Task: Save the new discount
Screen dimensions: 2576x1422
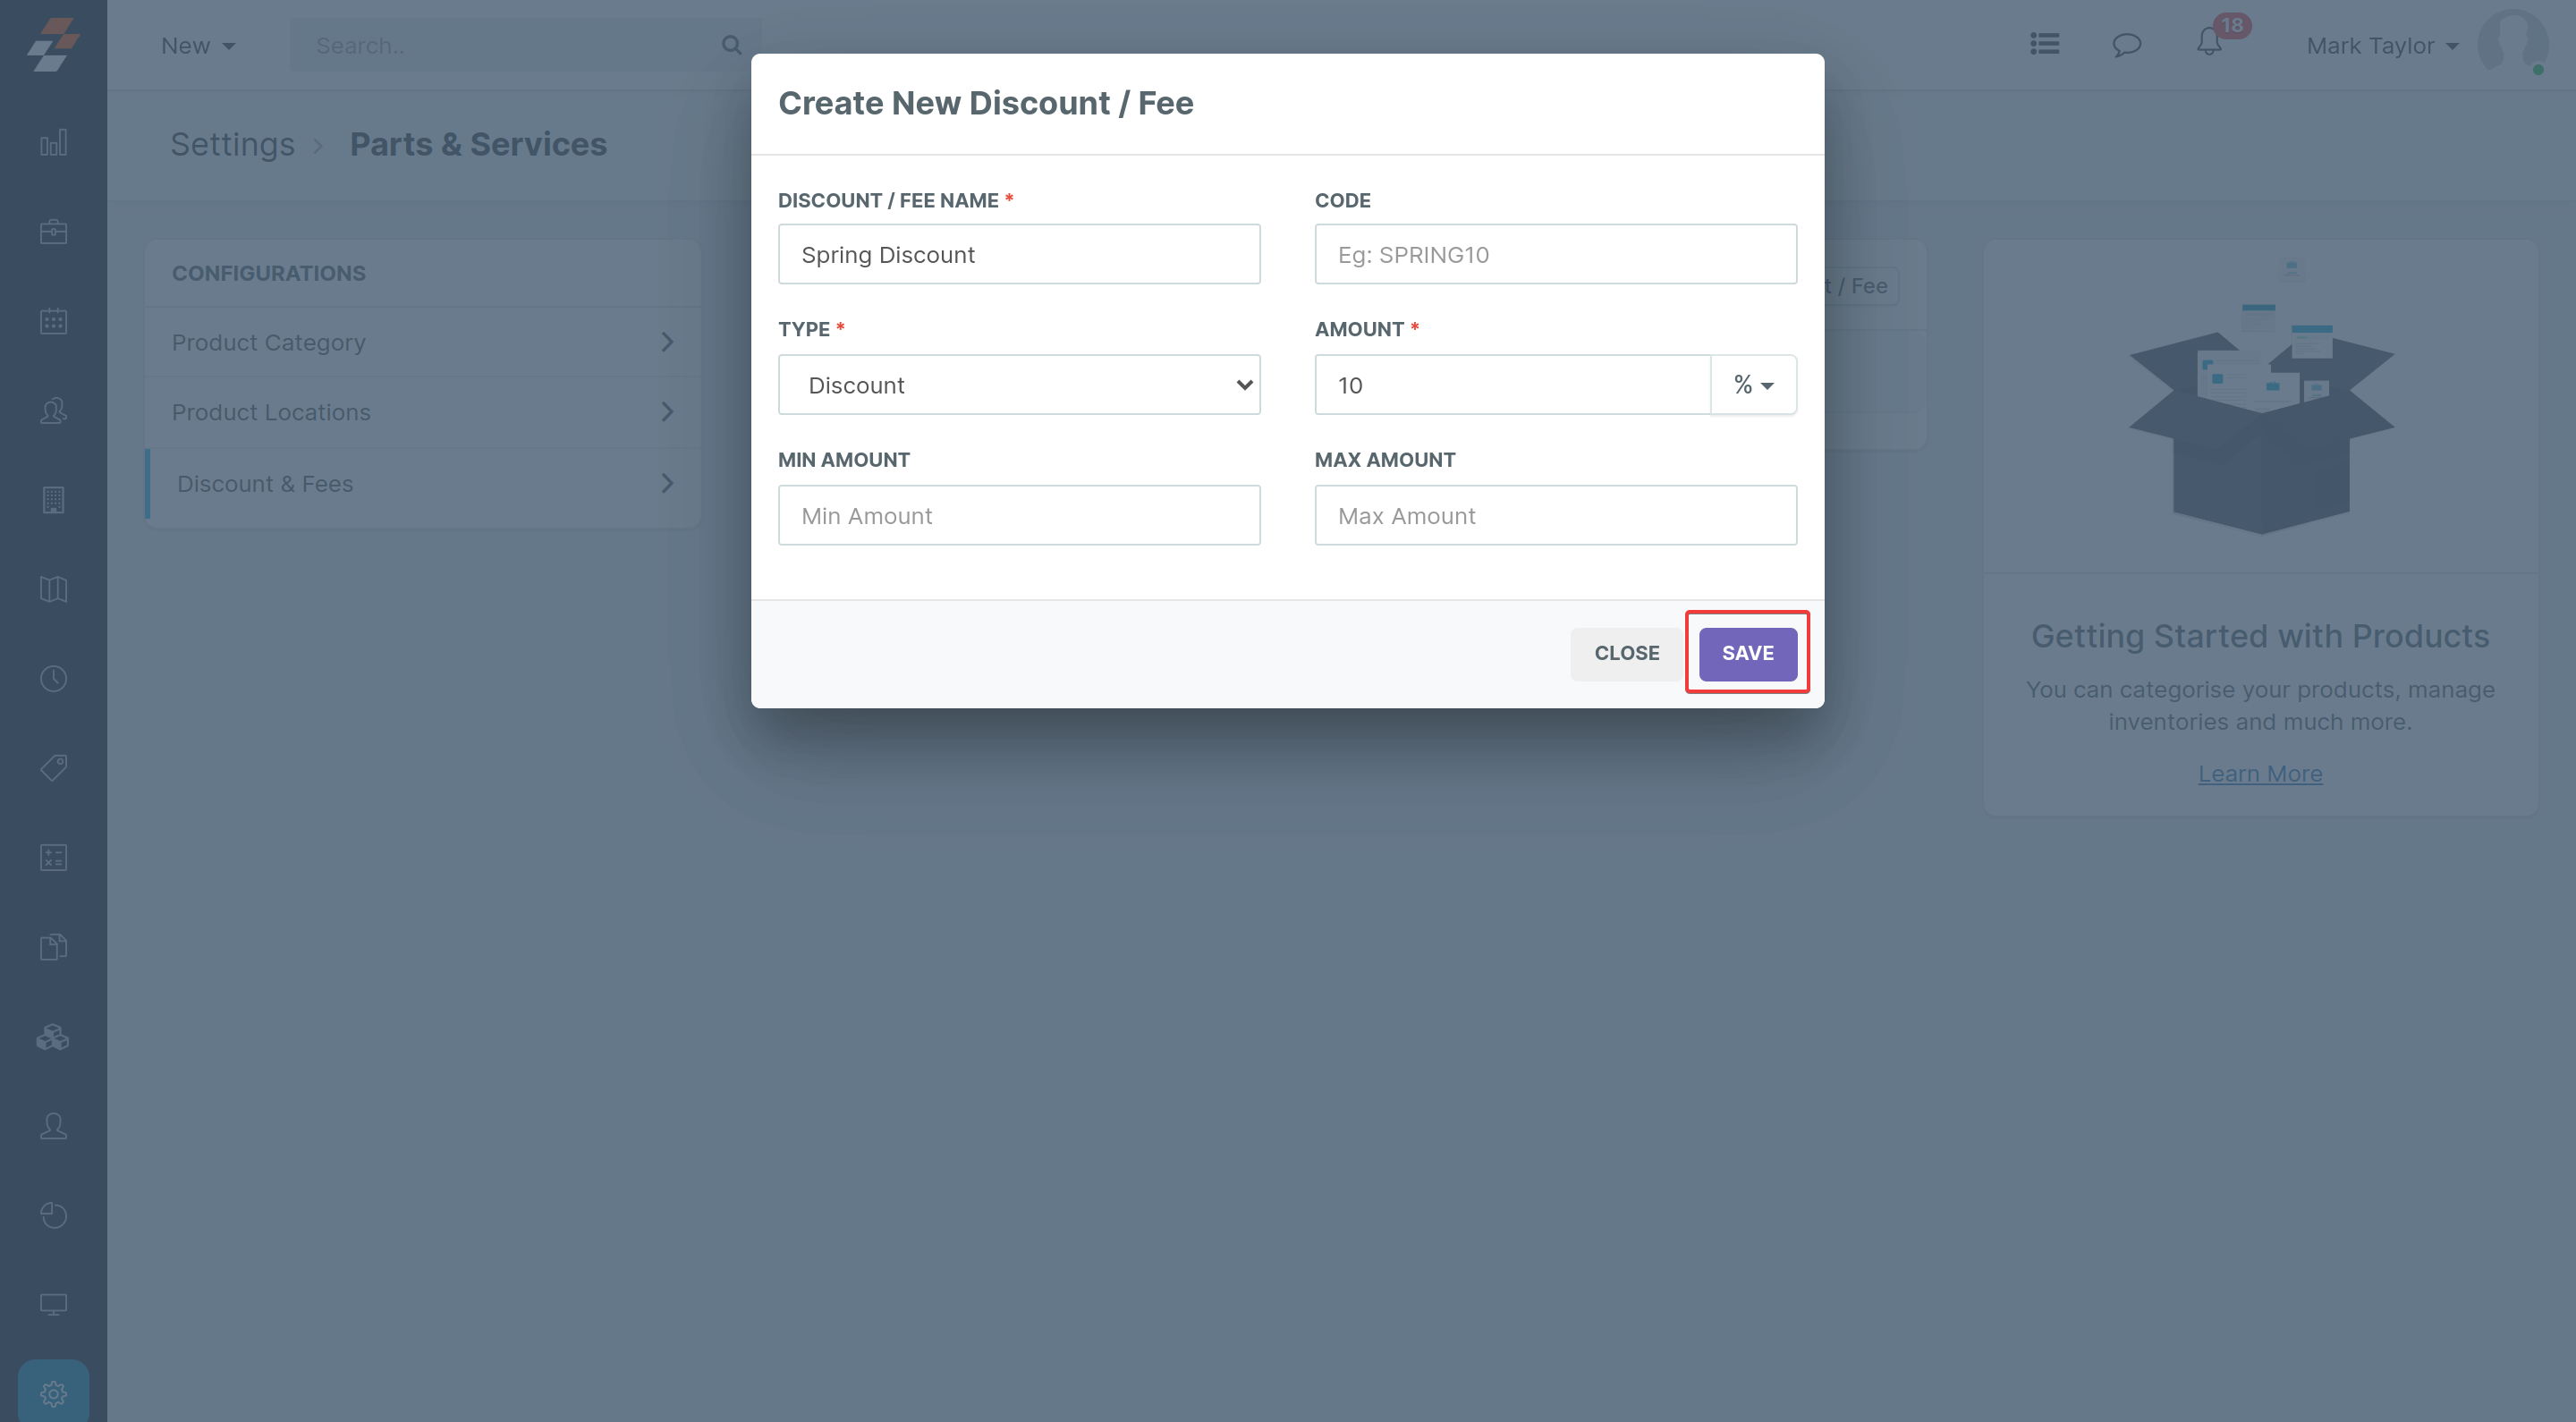Action: [1747, 653]
